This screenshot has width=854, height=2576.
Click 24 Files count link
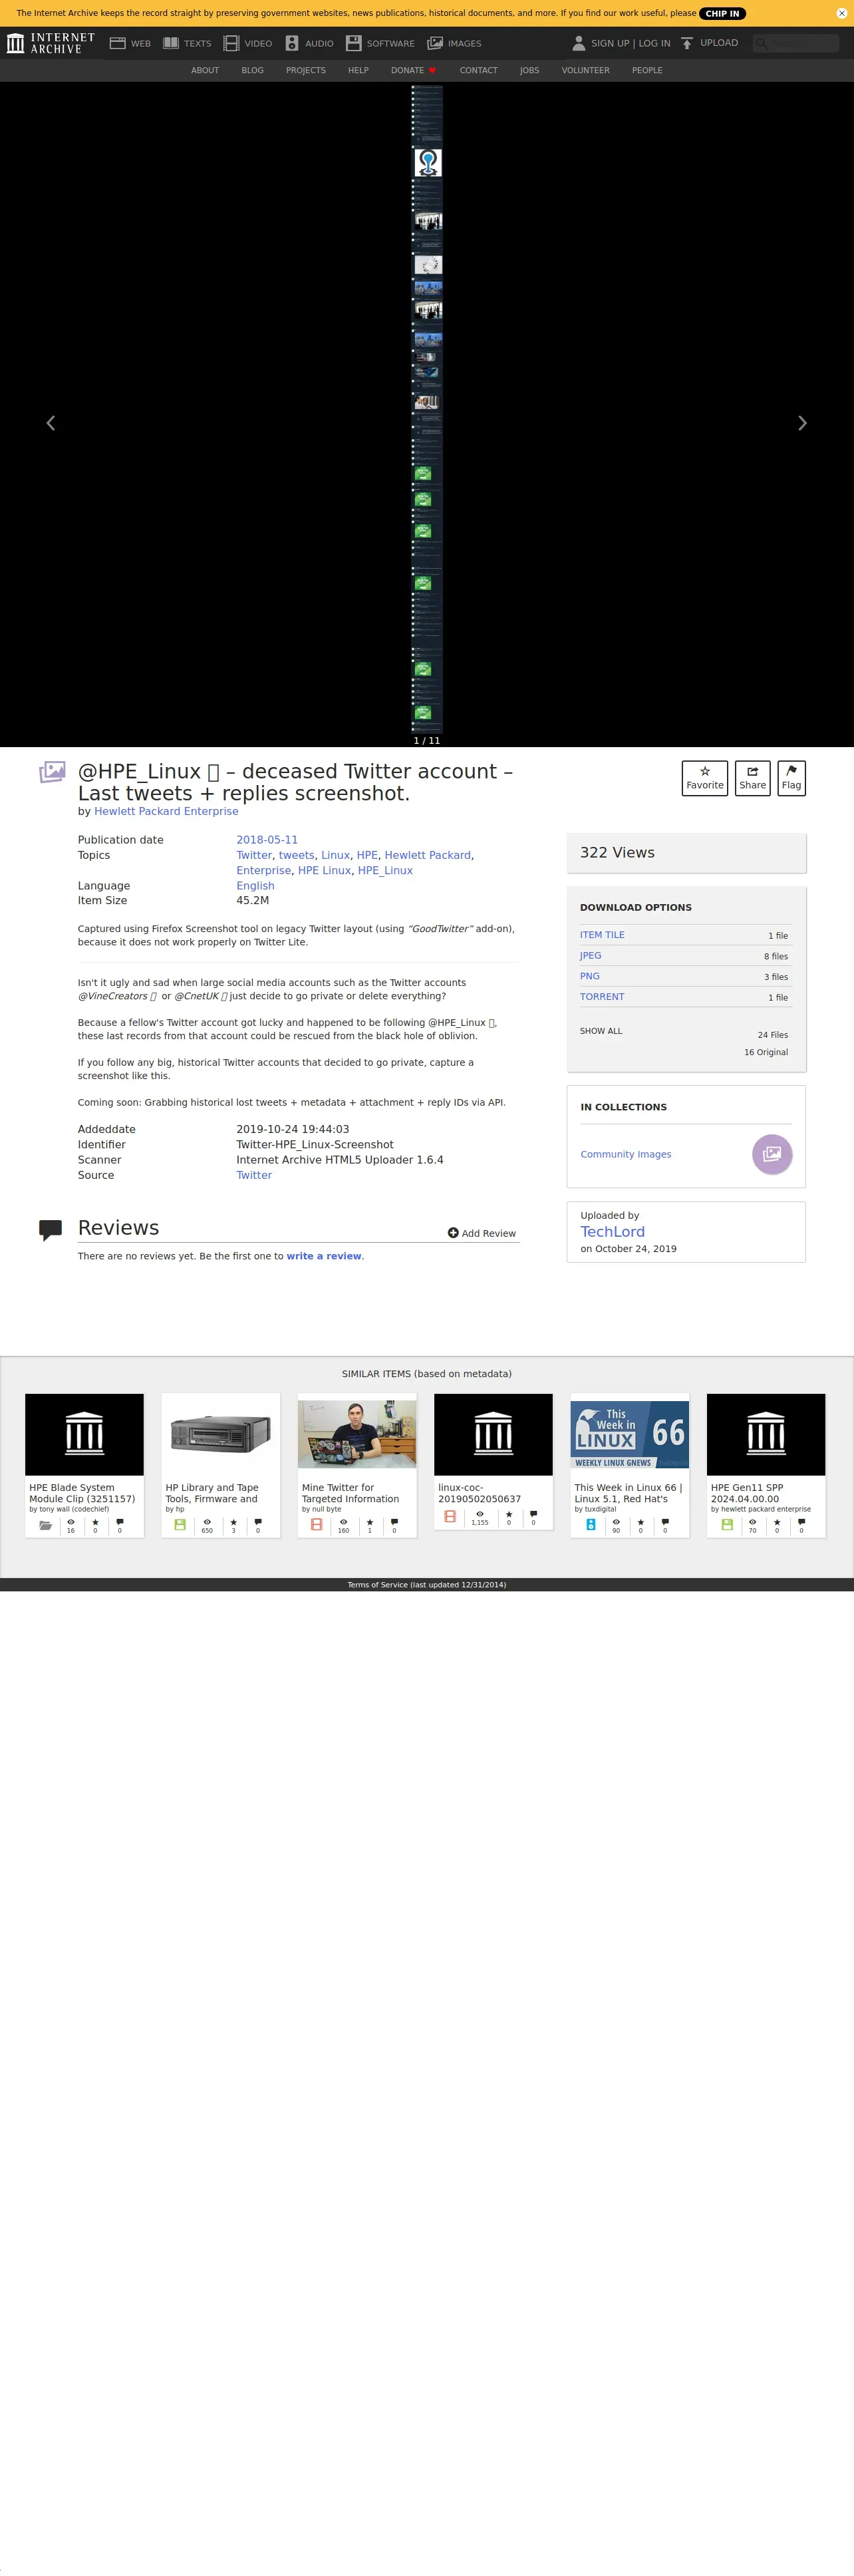[x=773, y=1035]
